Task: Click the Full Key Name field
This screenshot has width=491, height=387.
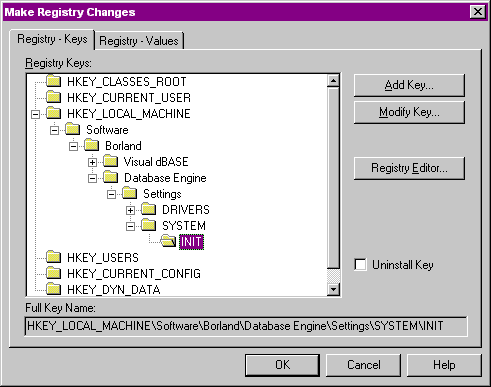Action: (246, 326)
